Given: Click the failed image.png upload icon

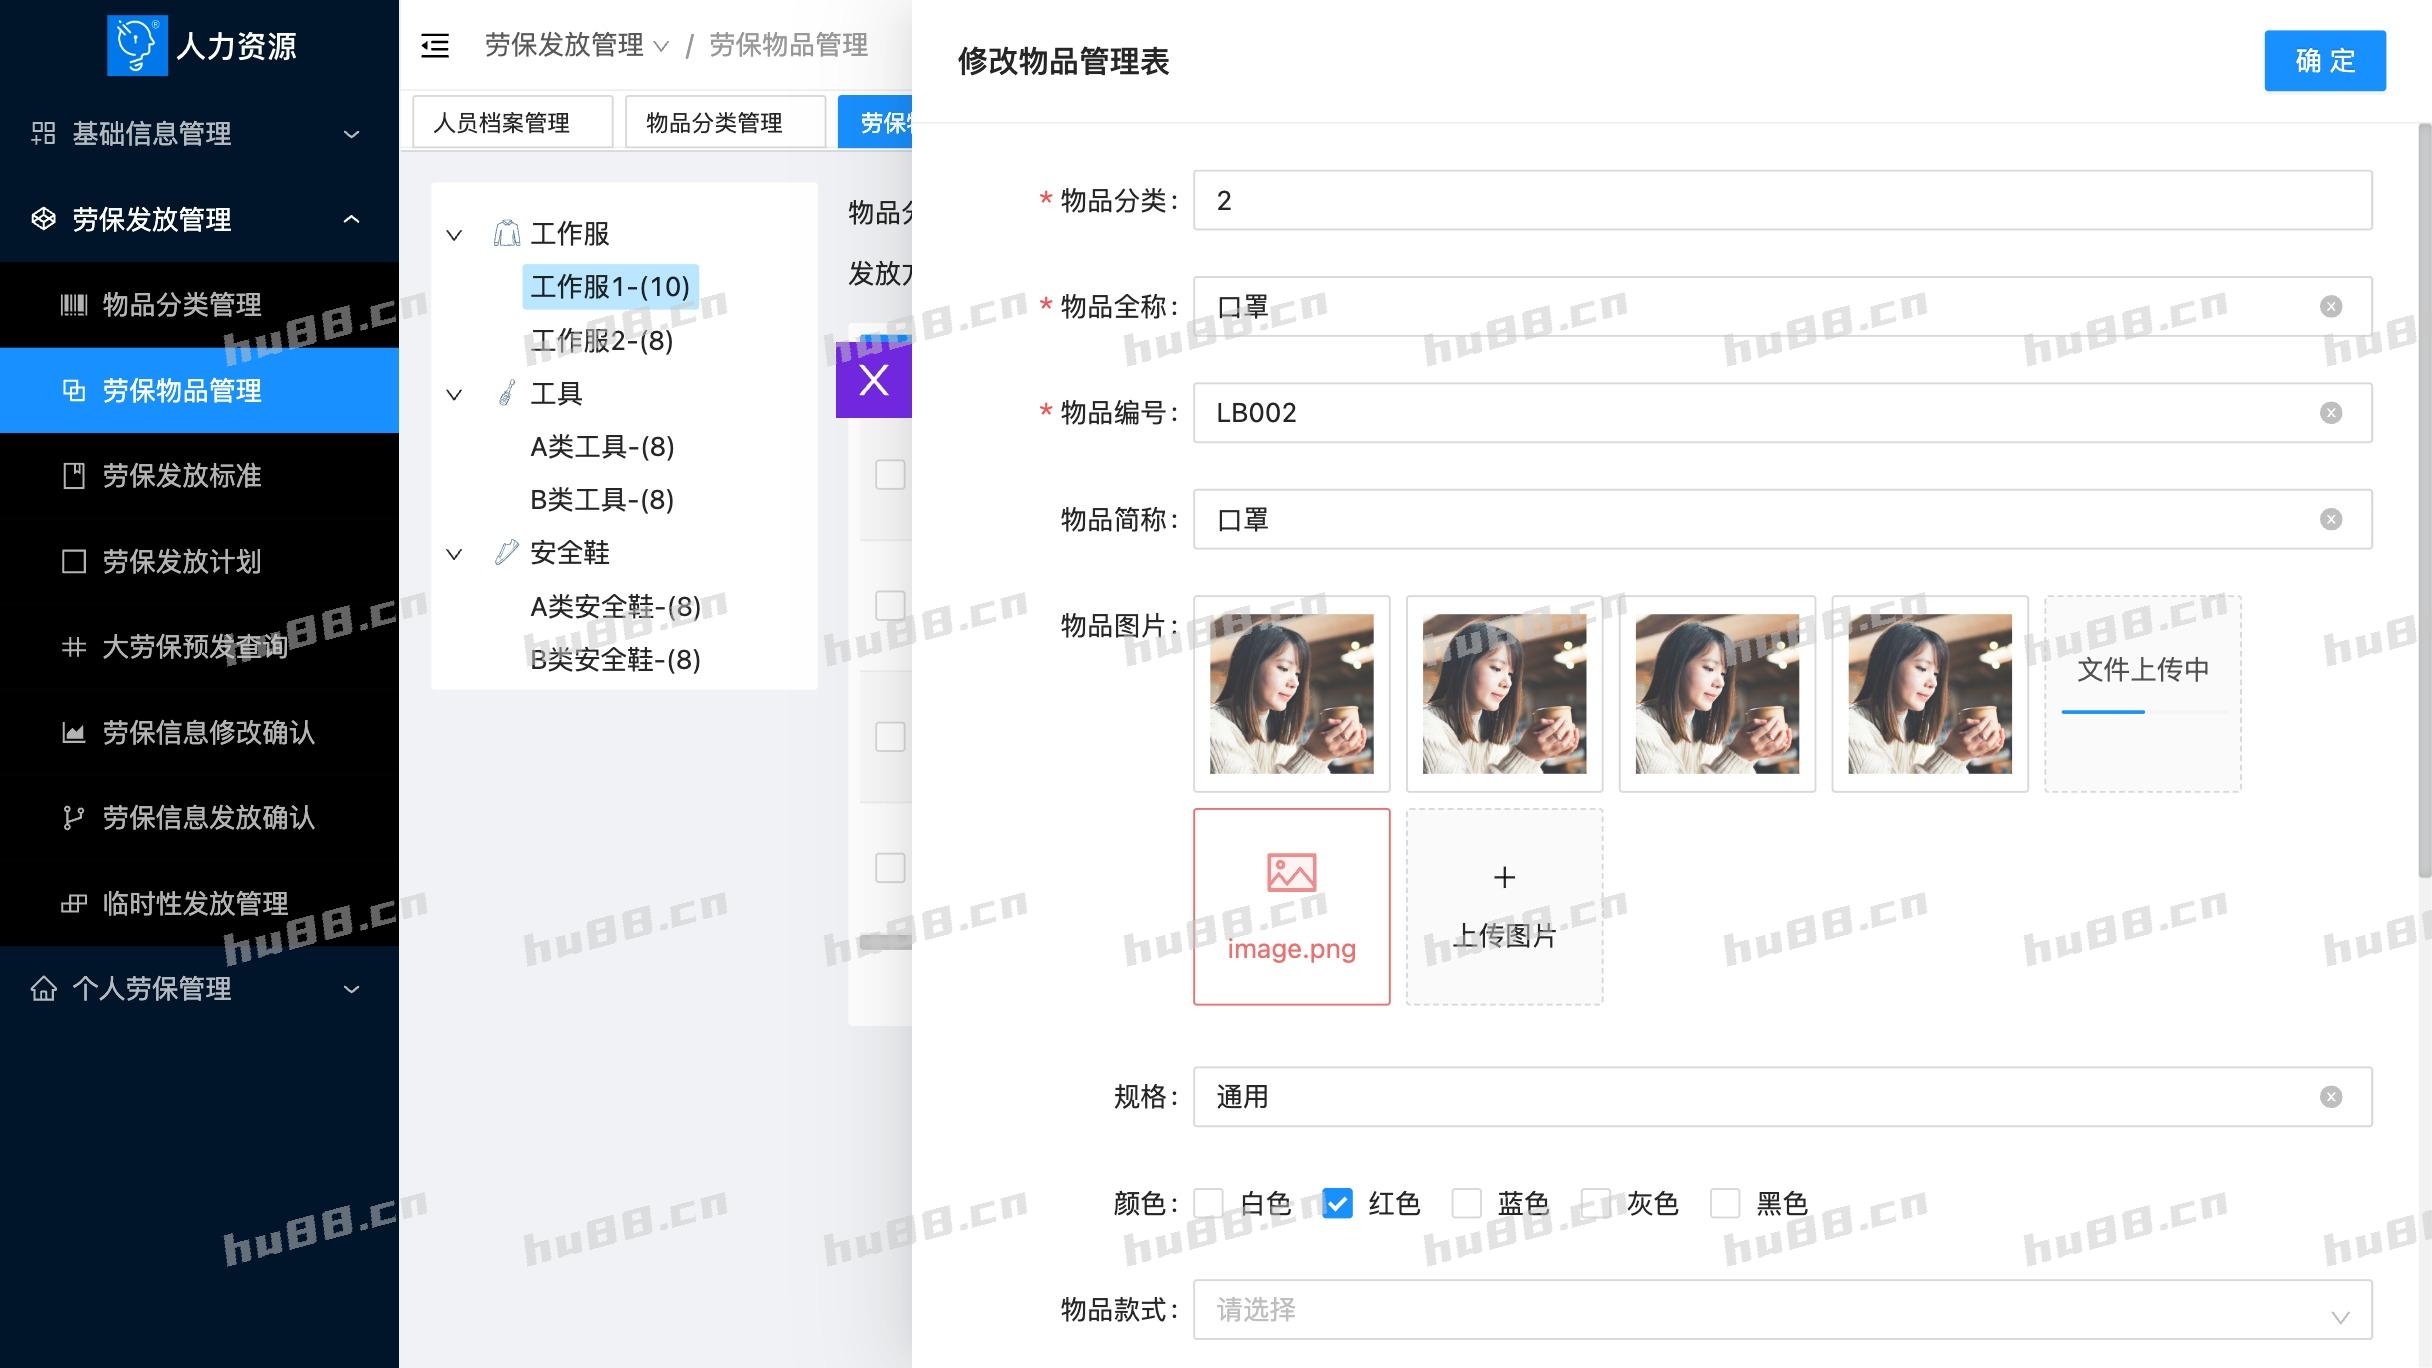Looking at the screenshot, I should point(1291,873).
